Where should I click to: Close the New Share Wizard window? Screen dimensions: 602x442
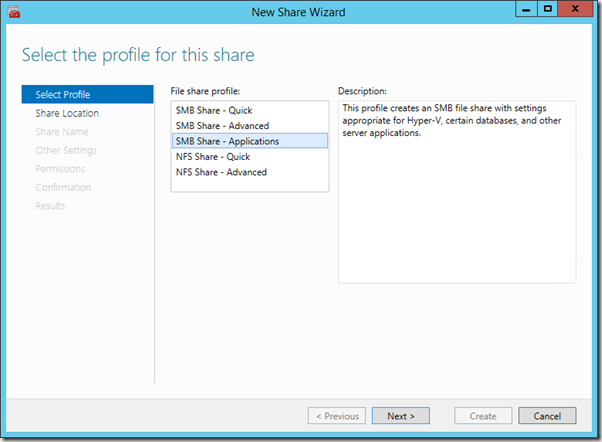[575, 9]
